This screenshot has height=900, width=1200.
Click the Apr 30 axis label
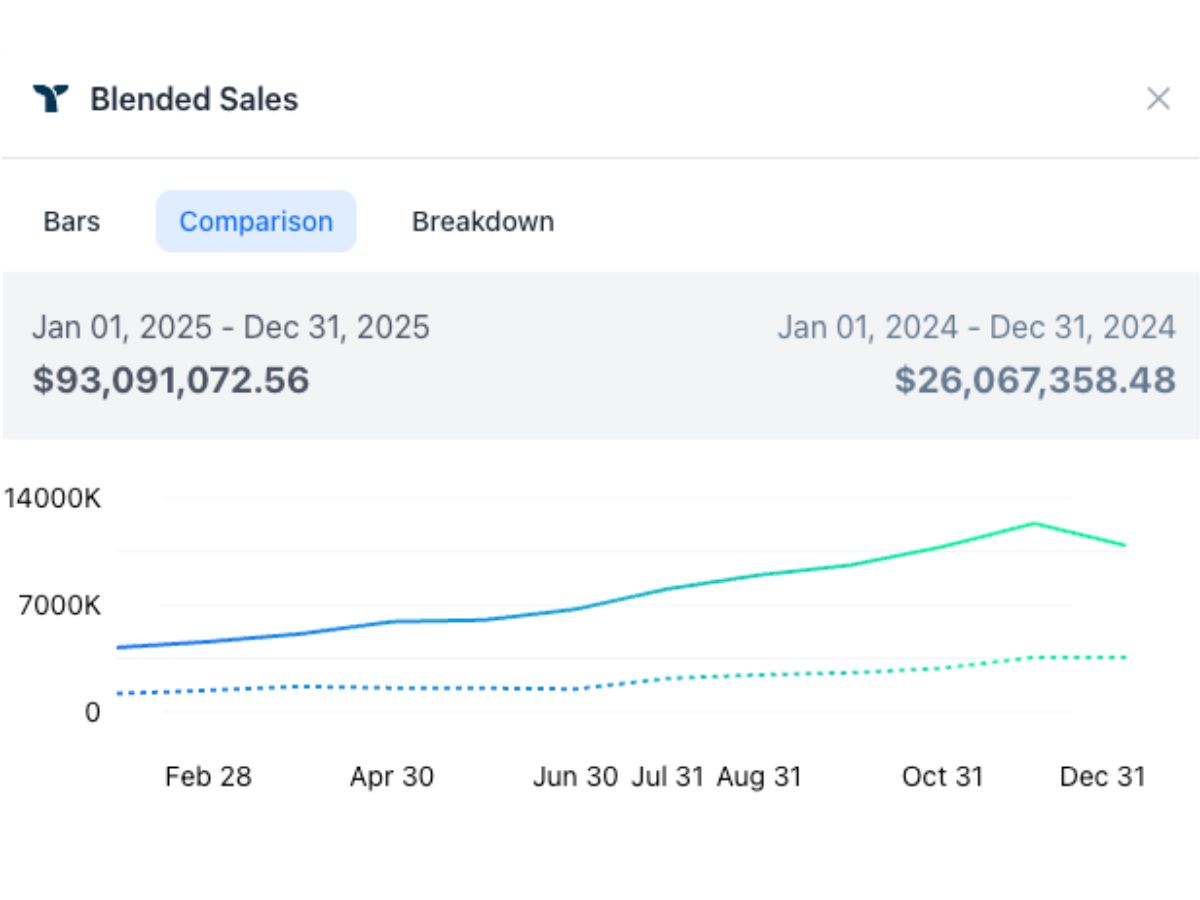tap(392, 776)
